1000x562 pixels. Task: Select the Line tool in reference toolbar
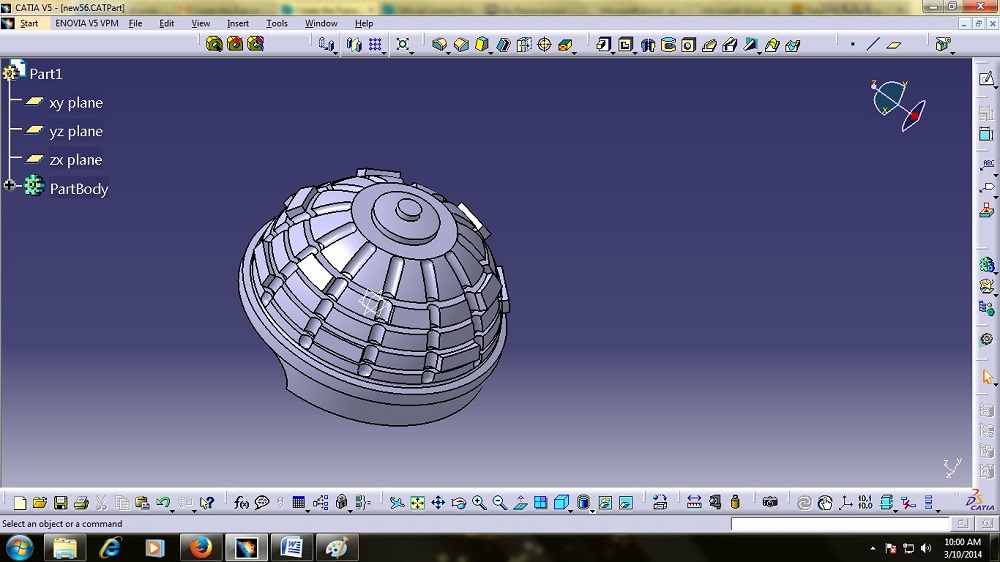coord(873,45)
